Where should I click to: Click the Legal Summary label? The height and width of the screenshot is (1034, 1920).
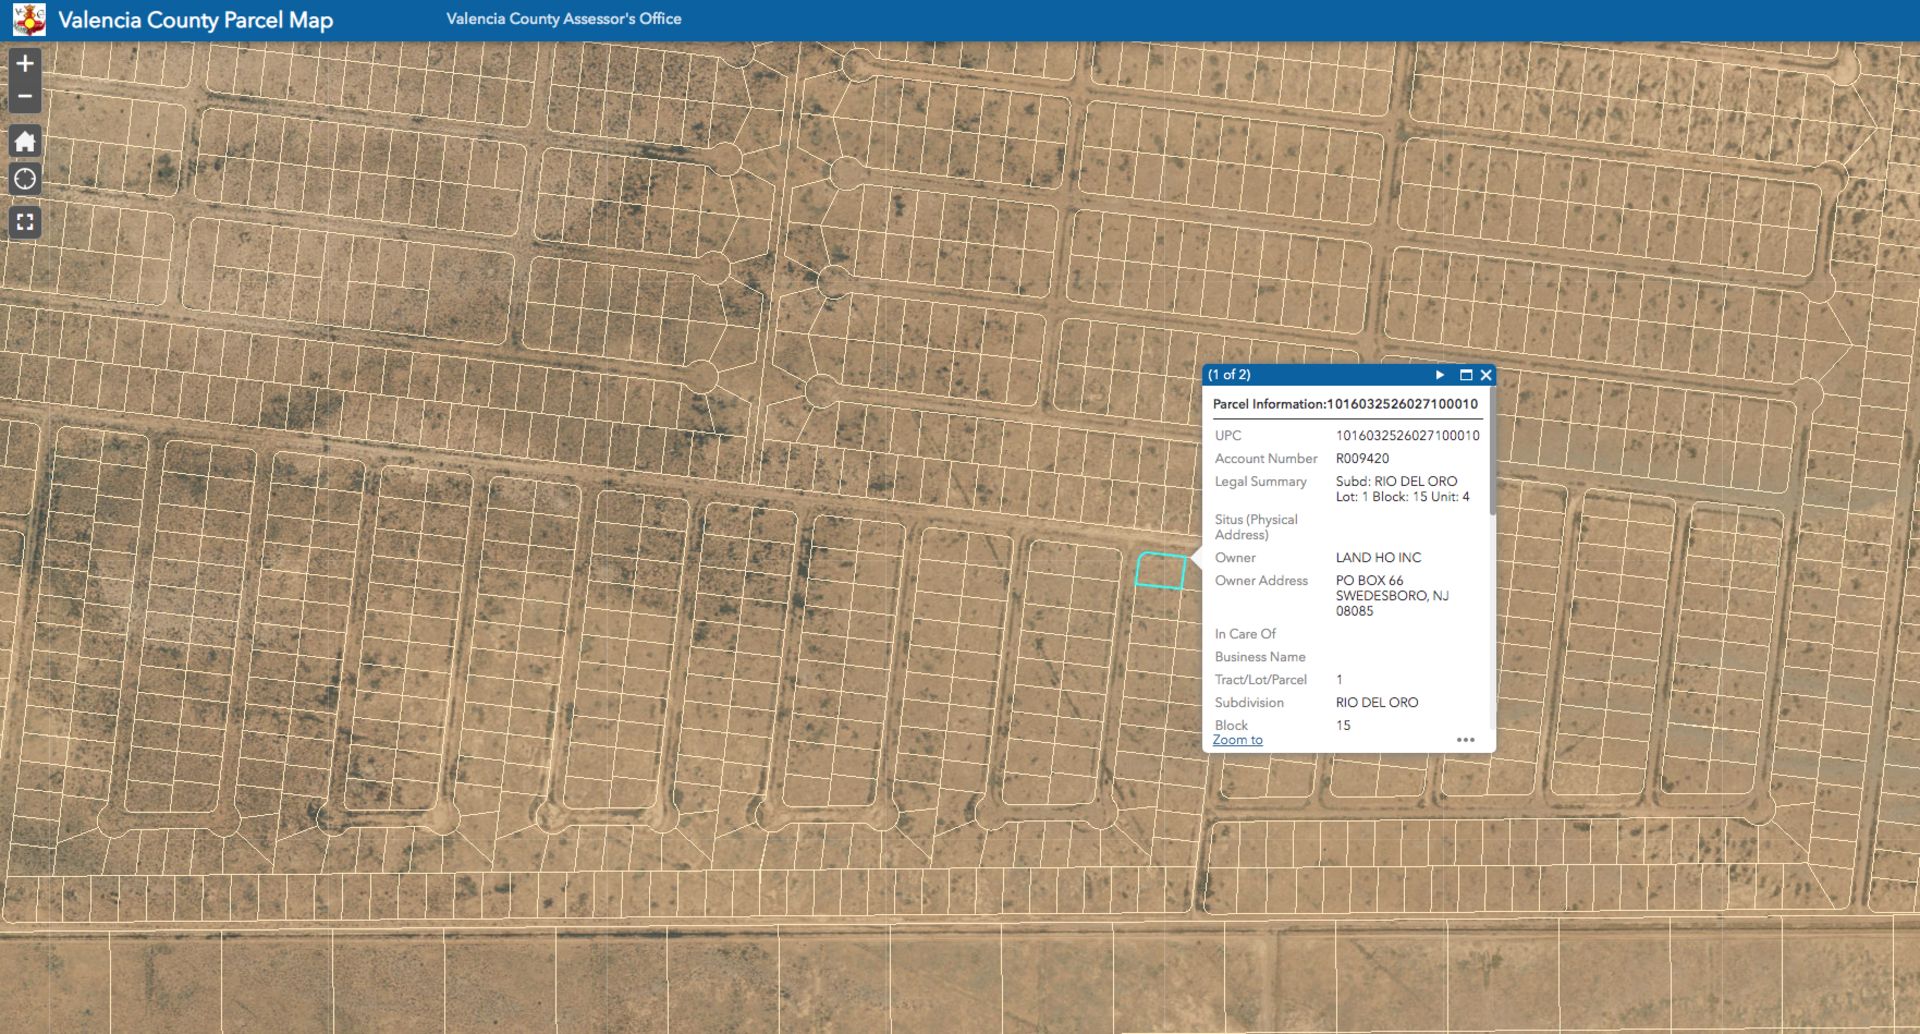(x=1261, y=482)
